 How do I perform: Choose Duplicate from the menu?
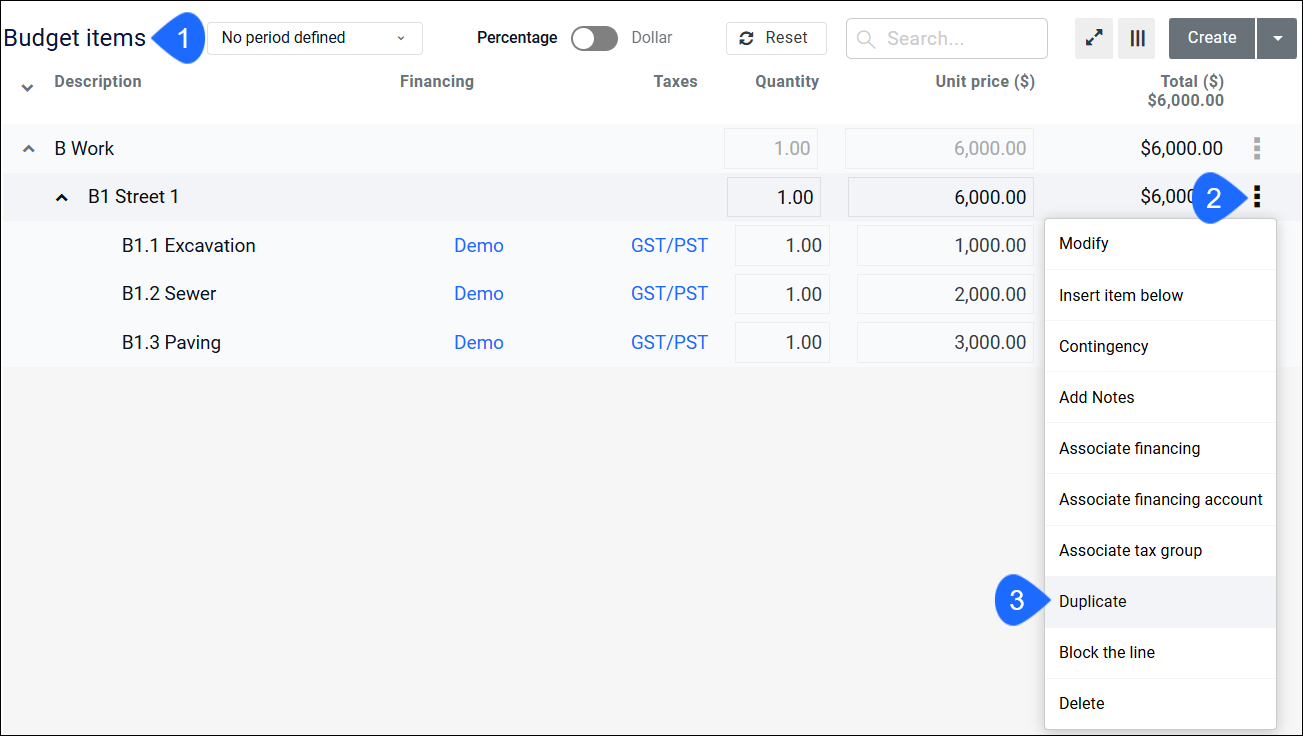click(1160, 601)
